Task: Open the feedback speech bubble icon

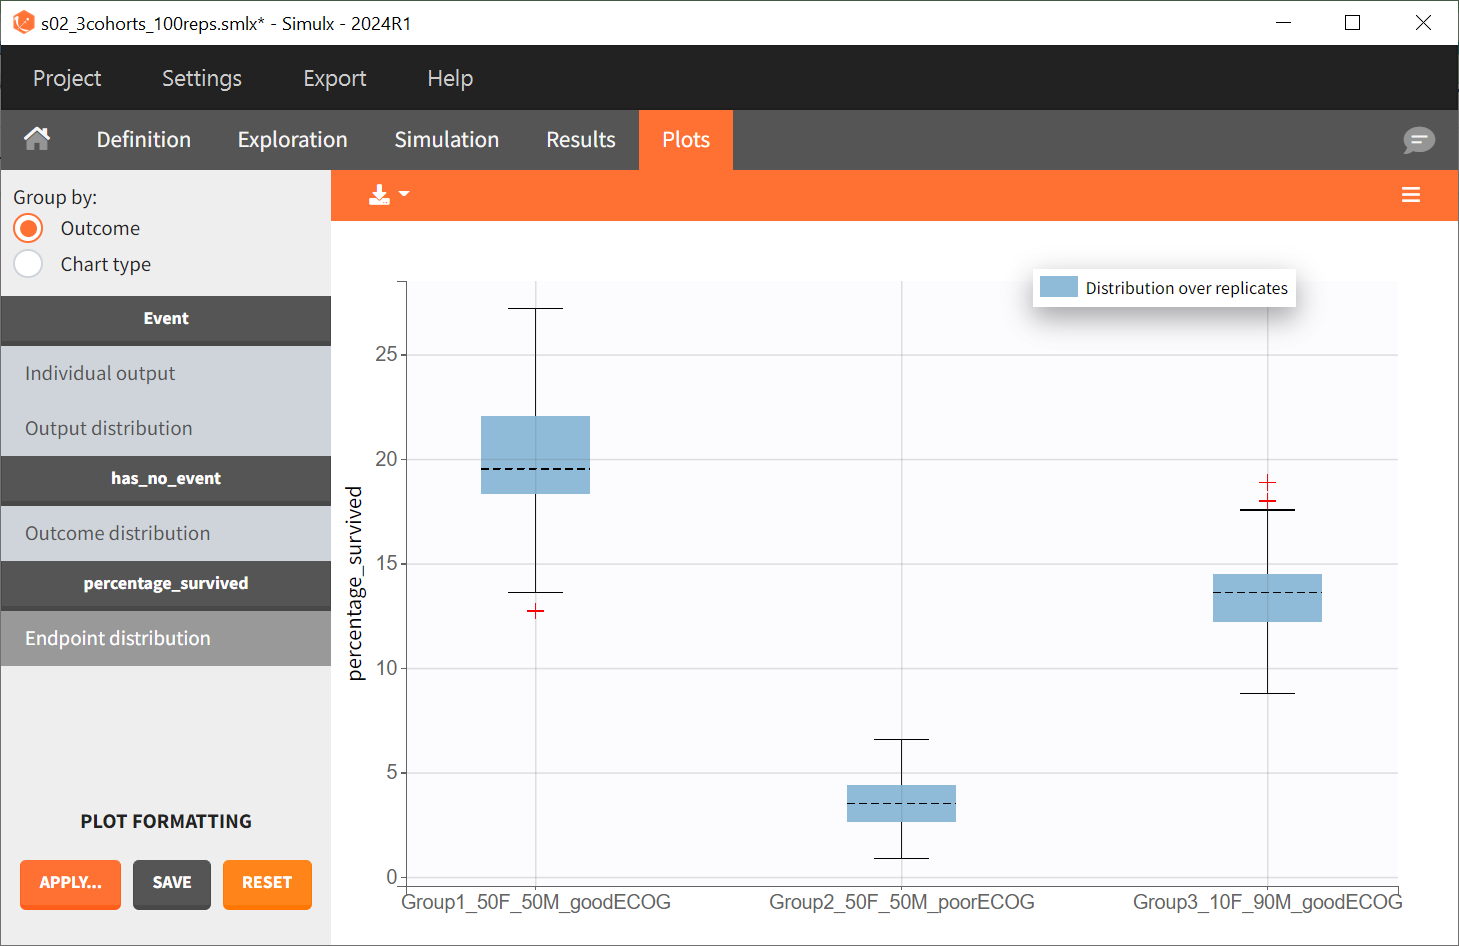Action: [1418, 140]
